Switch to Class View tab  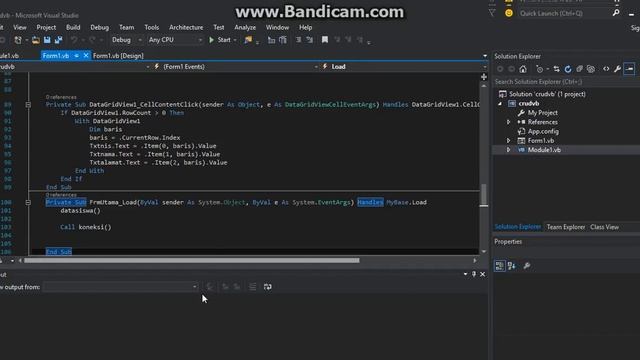[x=604, y=227]
